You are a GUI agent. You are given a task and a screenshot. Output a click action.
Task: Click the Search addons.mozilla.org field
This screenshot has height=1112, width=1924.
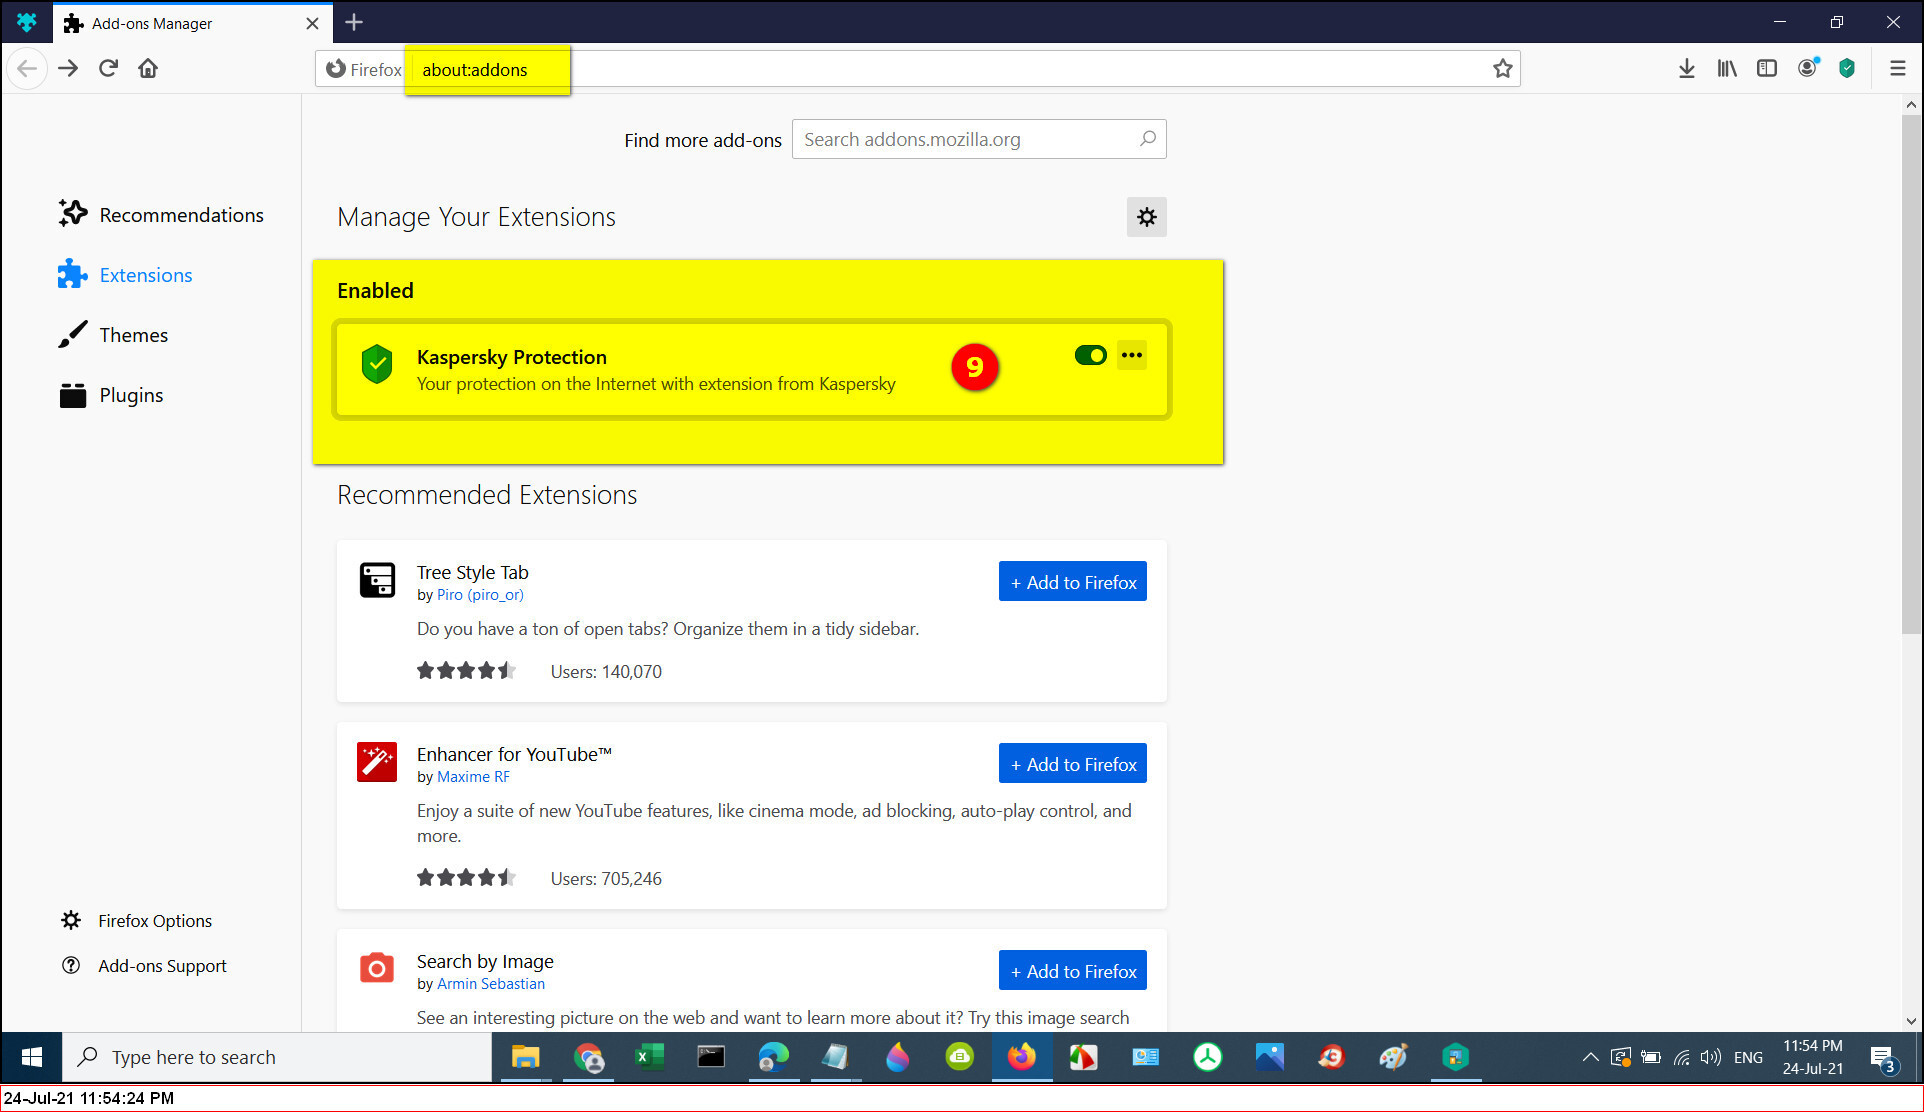pyautogui.click(x=979, y=139)
